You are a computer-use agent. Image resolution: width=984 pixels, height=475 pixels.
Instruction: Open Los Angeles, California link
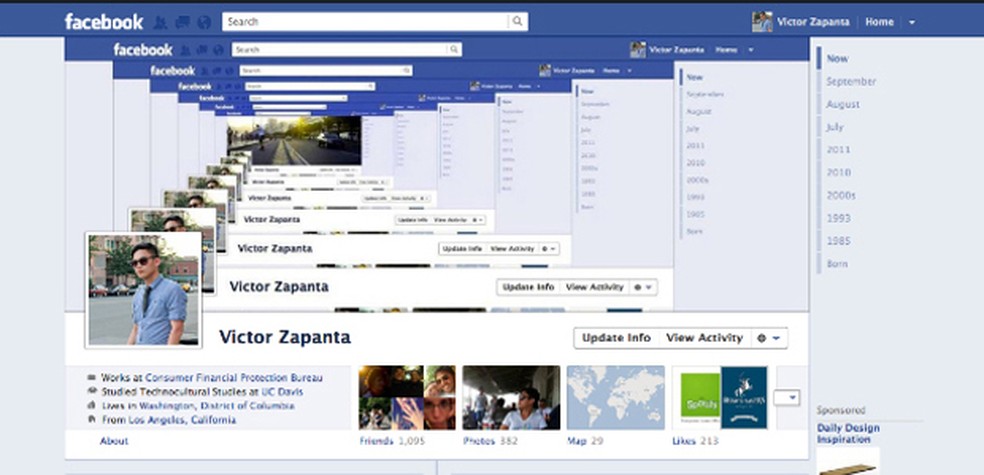coord(182,420)
